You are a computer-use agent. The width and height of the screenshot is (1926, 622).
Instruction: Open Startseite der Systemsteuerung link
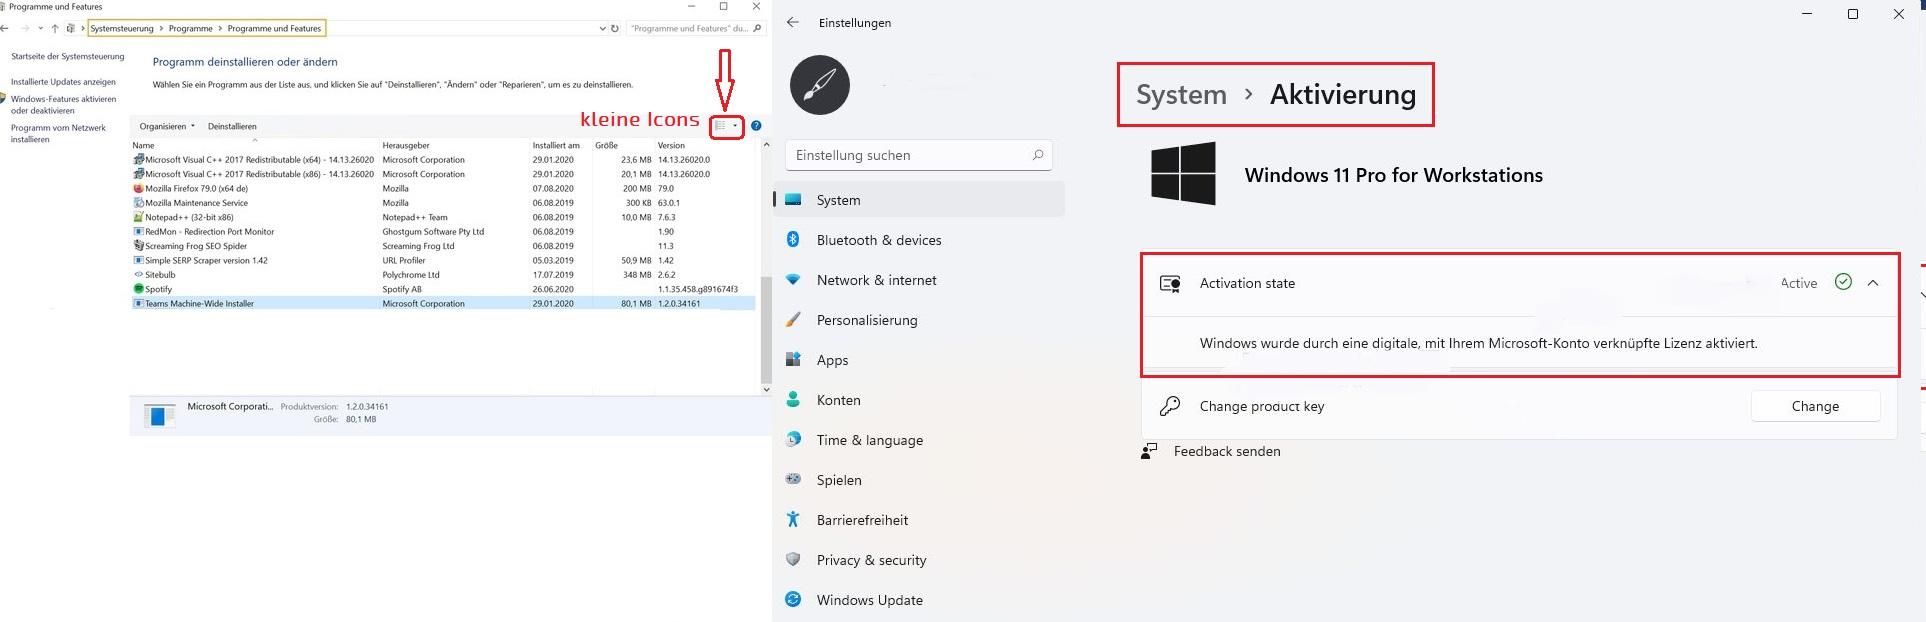click(x=68, y=57)
